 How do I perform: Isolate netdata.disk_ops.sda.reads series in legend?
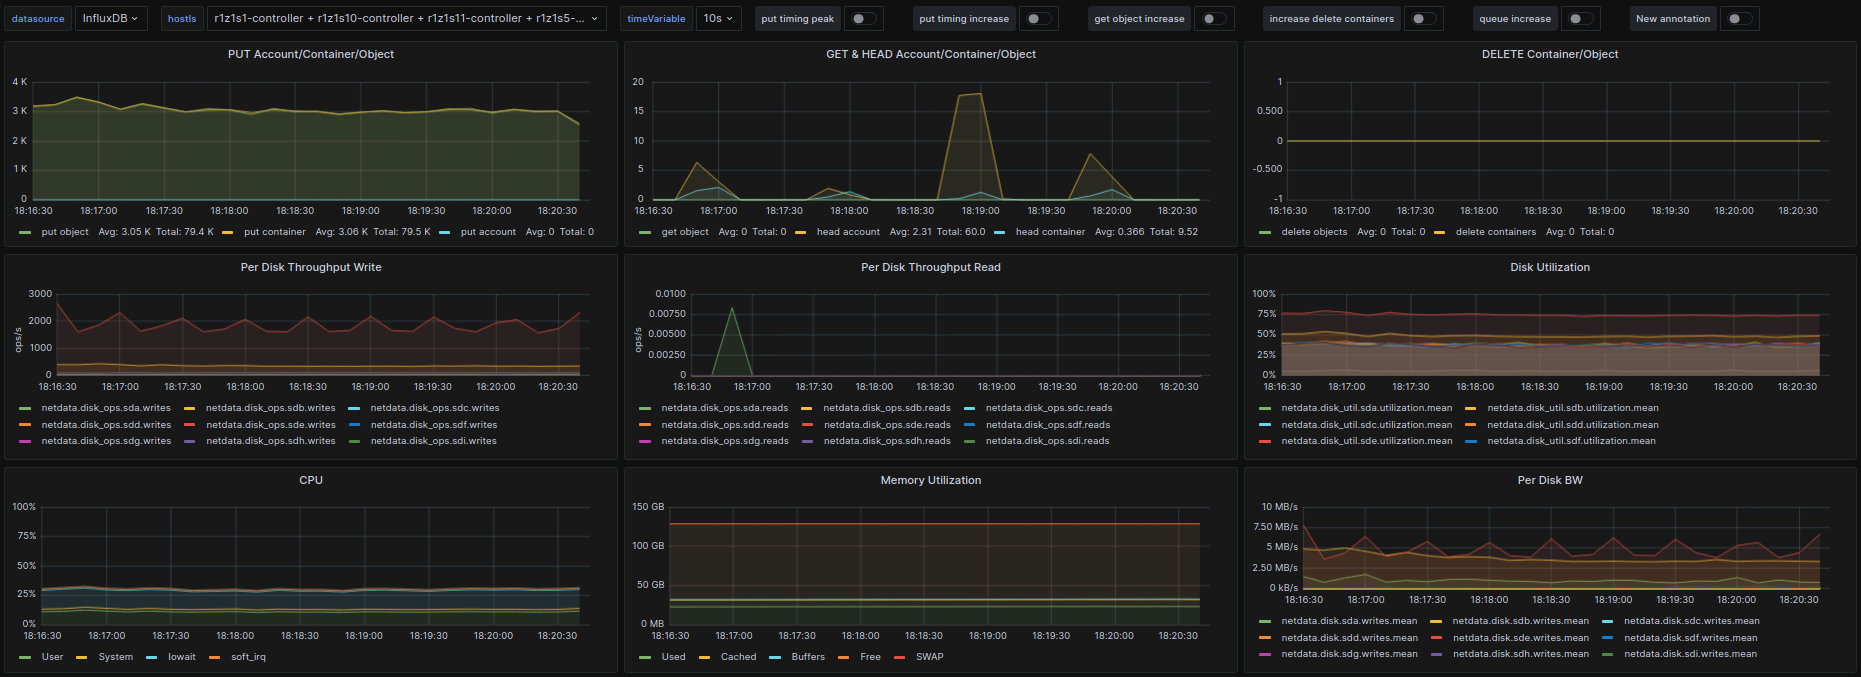pos(724,408)
